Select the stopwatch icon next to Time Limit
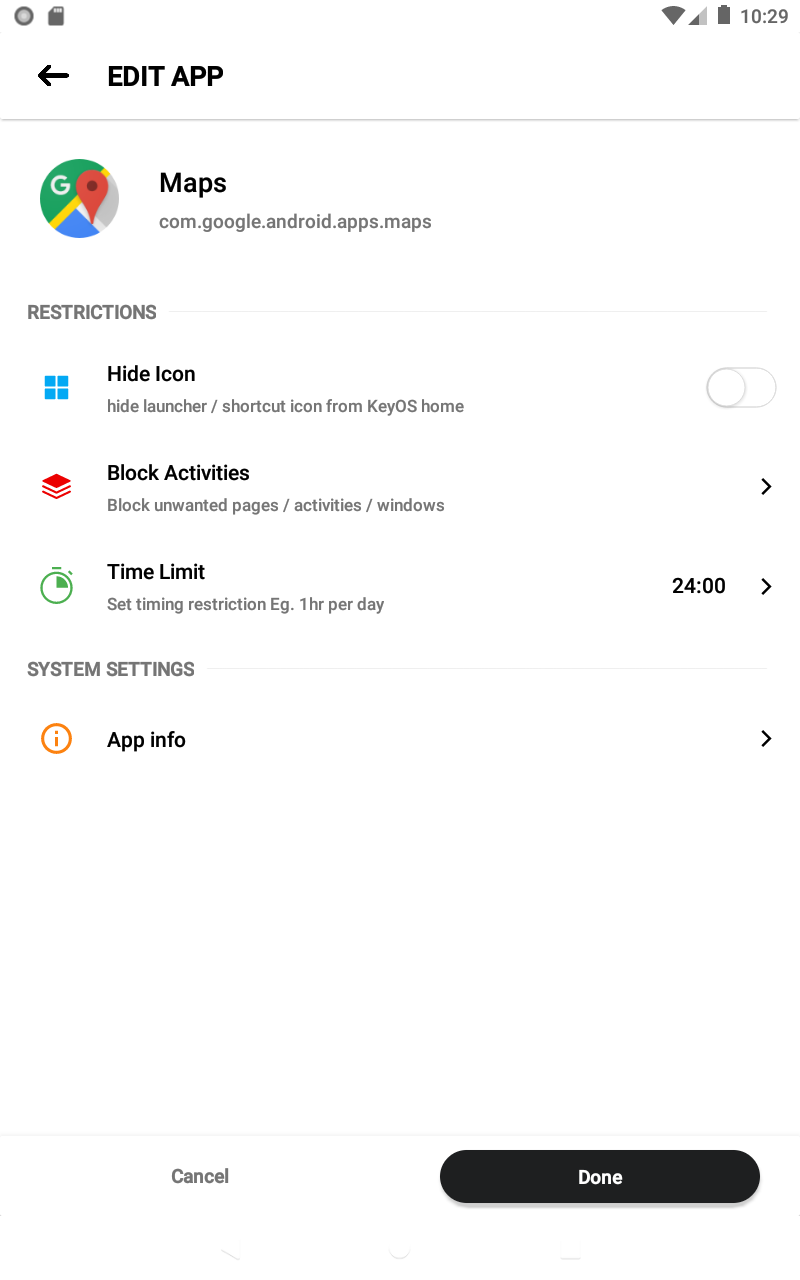Image resolution: width=800 pixels, height=1280 pixels. tap(56, 586)
